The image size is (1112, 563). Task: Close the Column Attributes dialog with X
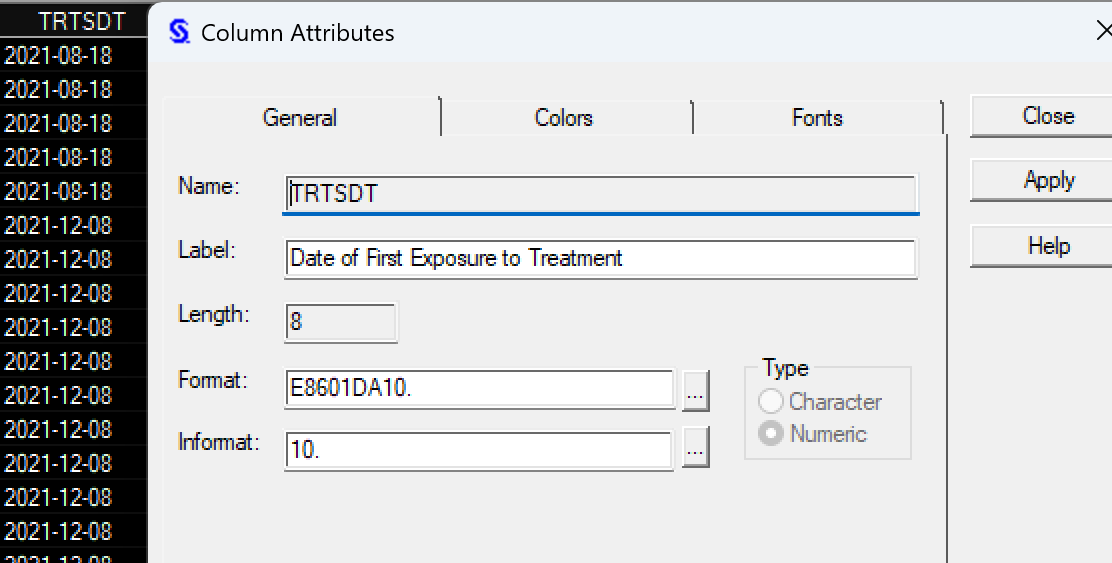pyautogui.click(x=1103, y=32)
